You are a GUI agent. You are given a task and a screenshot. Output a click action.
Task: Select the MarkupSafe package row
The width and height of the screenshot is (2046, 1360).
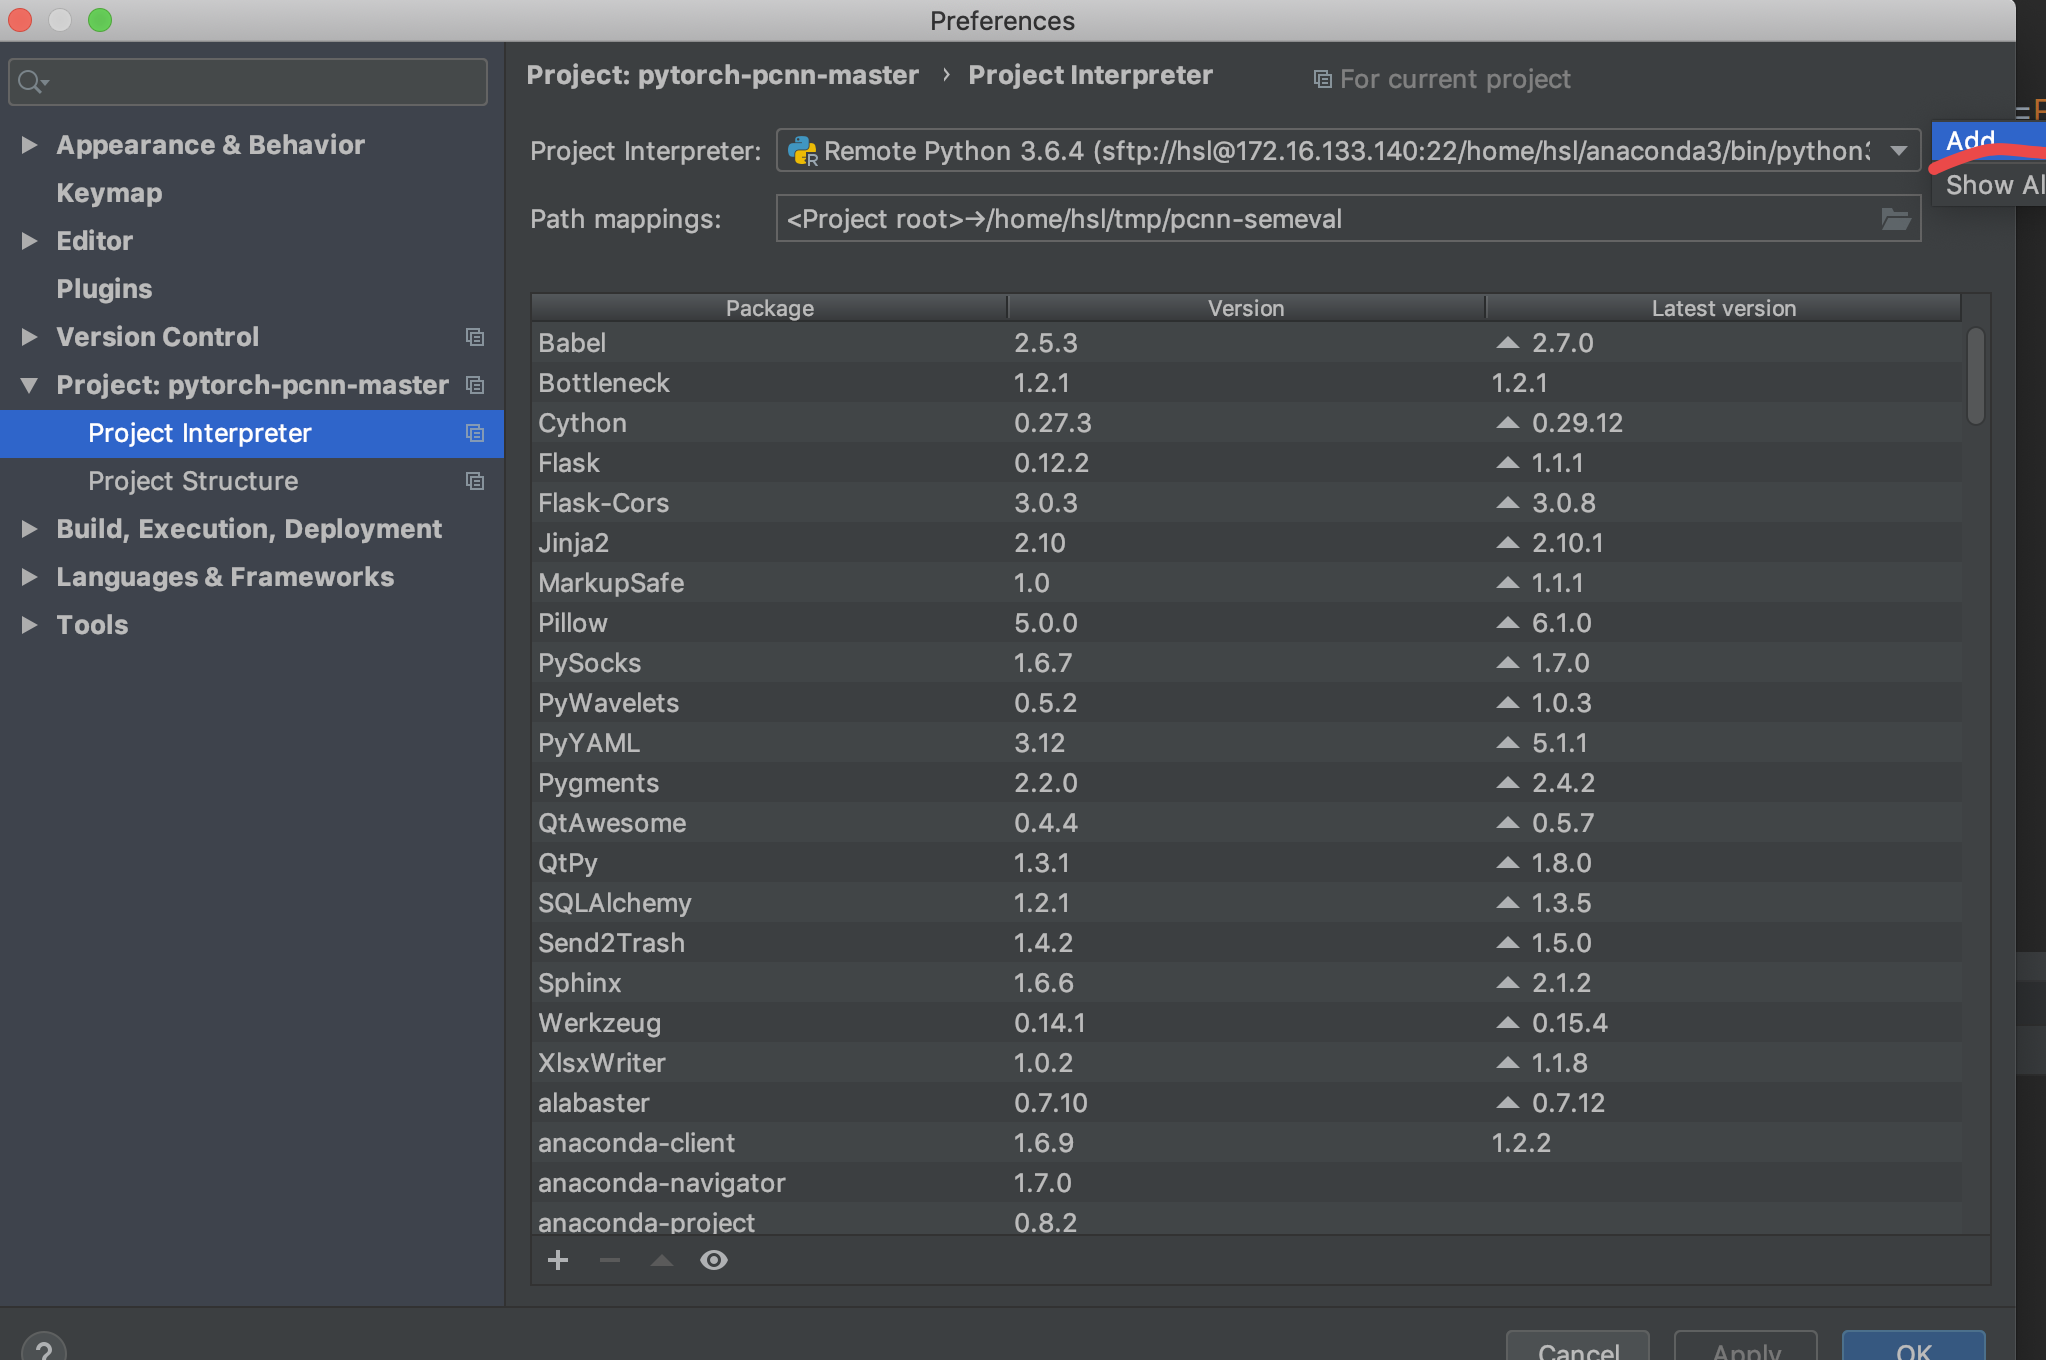click(1246, 583)
